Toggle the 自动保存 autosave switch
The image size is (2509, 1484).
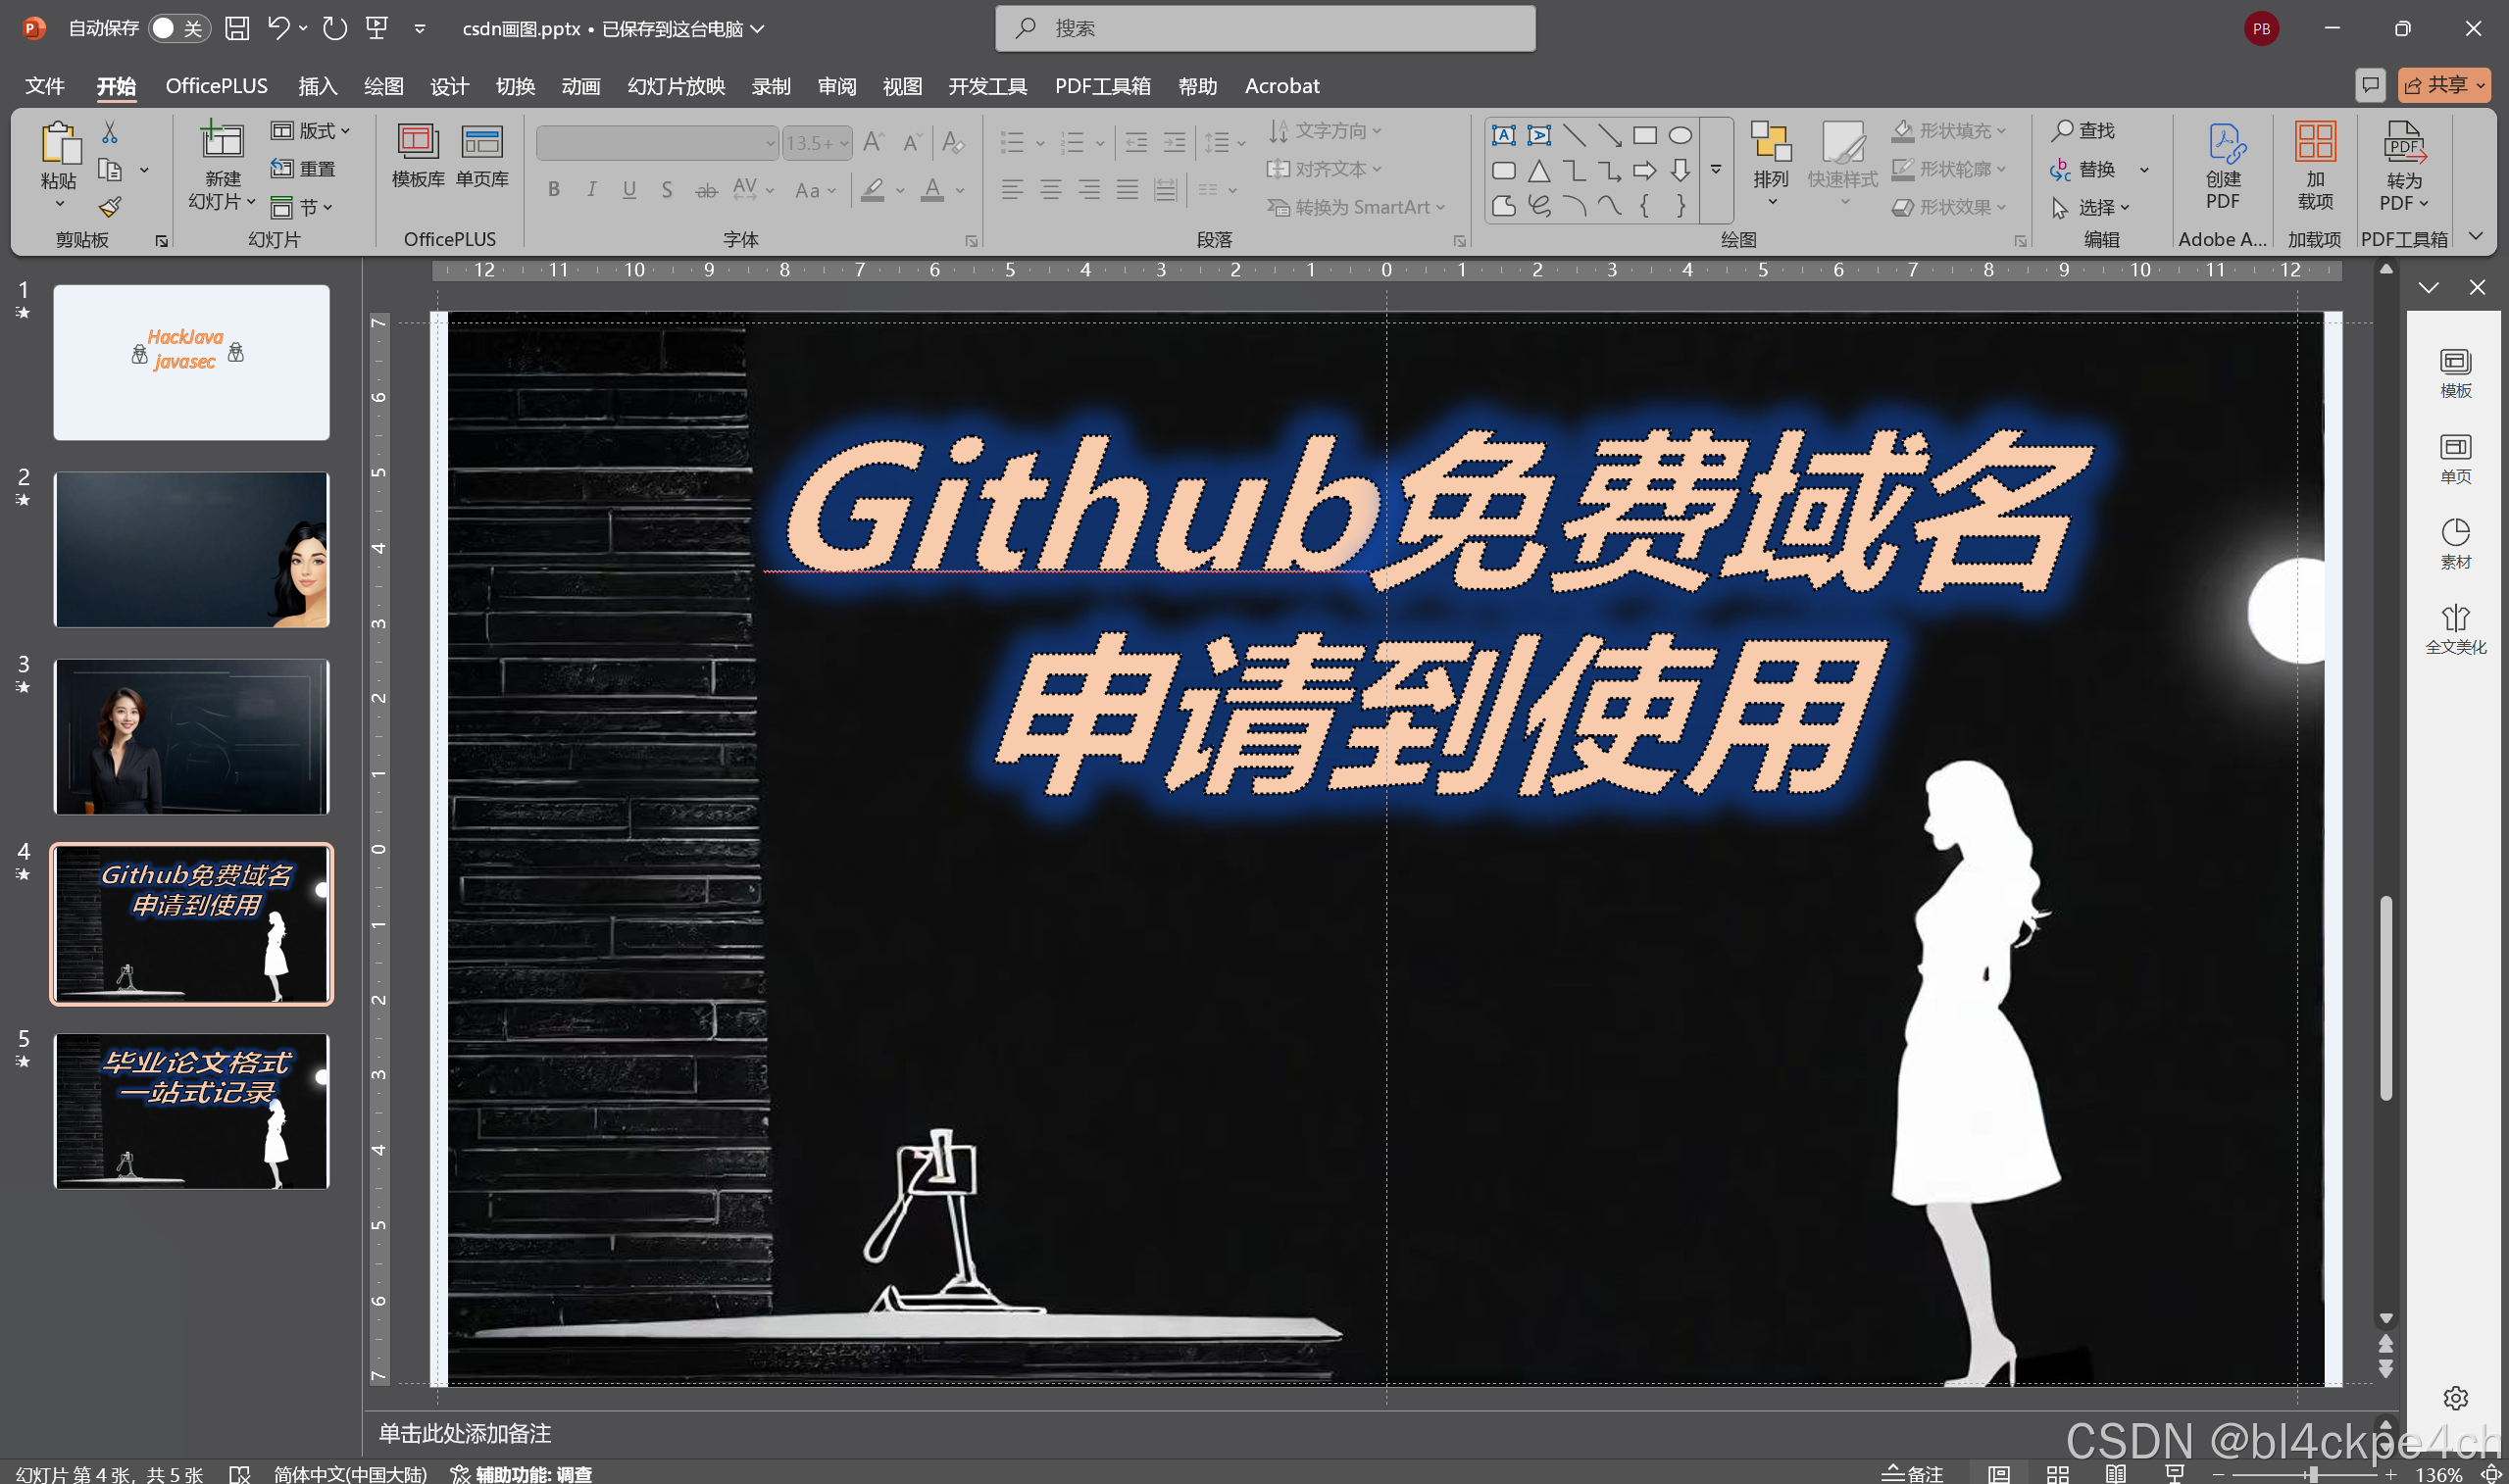[177, 28]
